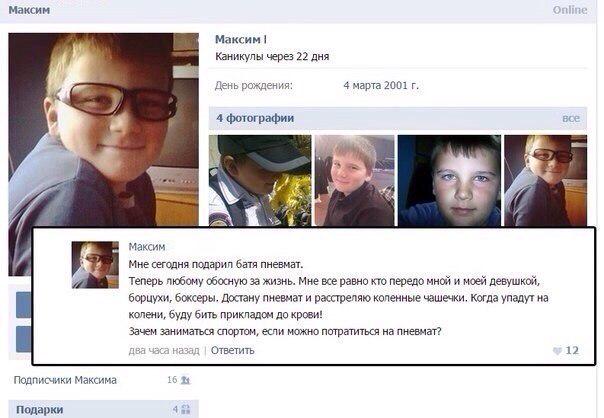This screenshot has height=418, width=604.
Task: Click the "все" link in photos header
Action: 570,118
